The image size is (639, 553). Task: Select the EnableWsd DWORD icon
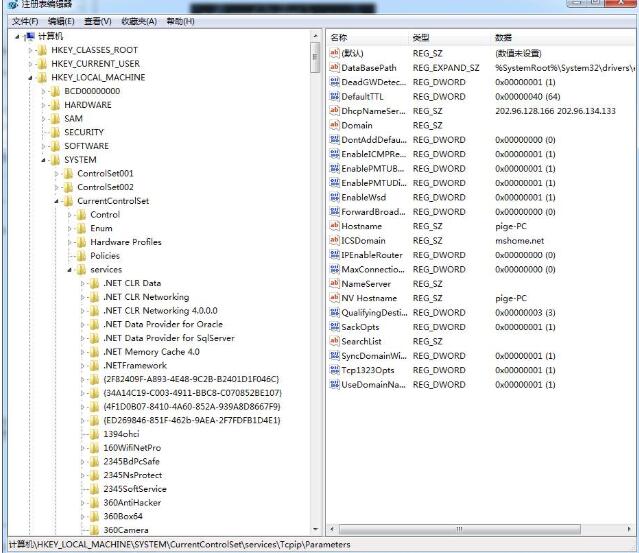point(334,197)
